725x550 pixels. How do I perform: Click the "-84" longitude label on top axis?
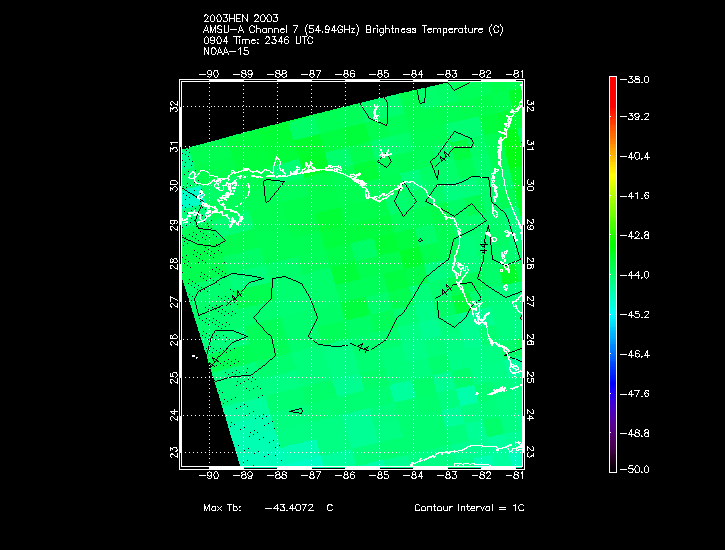(413, 74)
